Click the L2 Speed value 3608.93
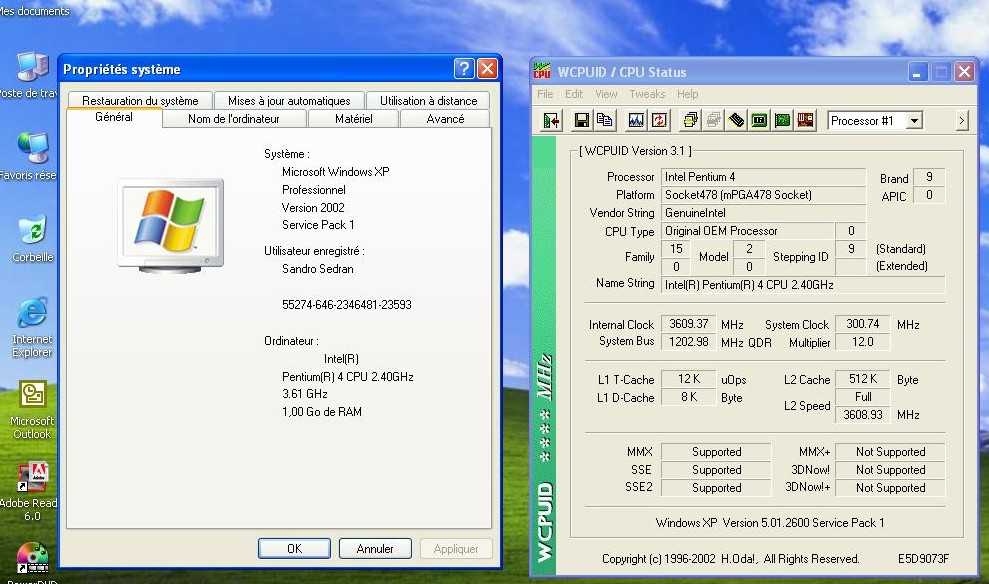This screenshot has width=989, height=584. coord(862,415)
